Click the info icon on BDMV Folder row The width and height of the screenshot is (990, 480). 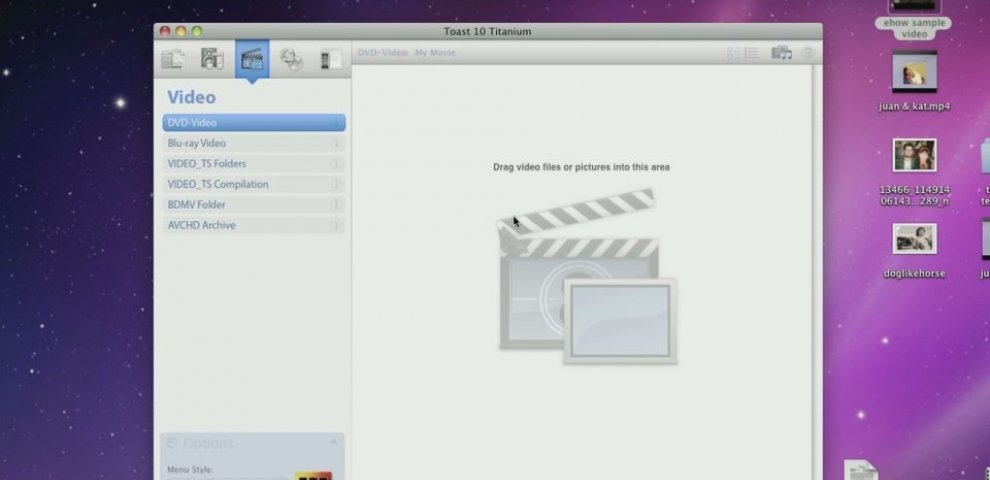point(336,205)
